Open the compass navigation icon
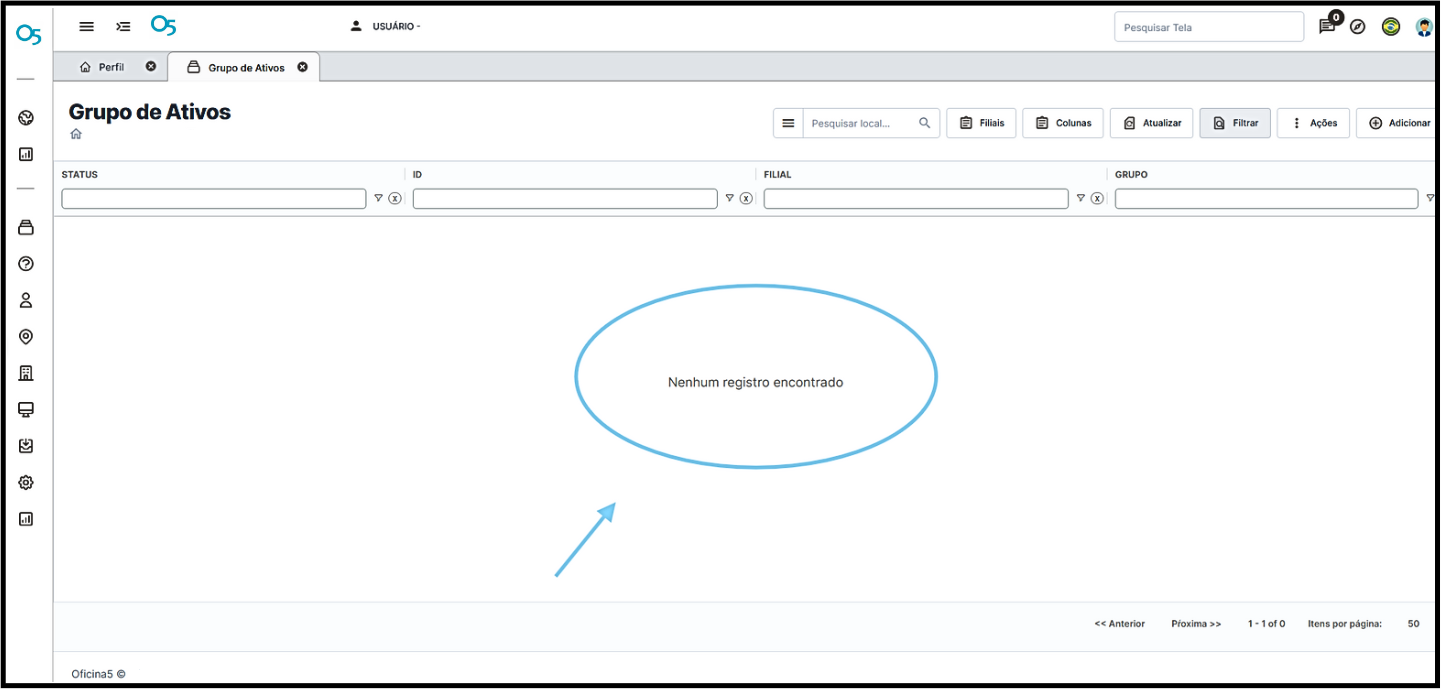The width and height of the screenshot is (1441, 689). 1357,27
